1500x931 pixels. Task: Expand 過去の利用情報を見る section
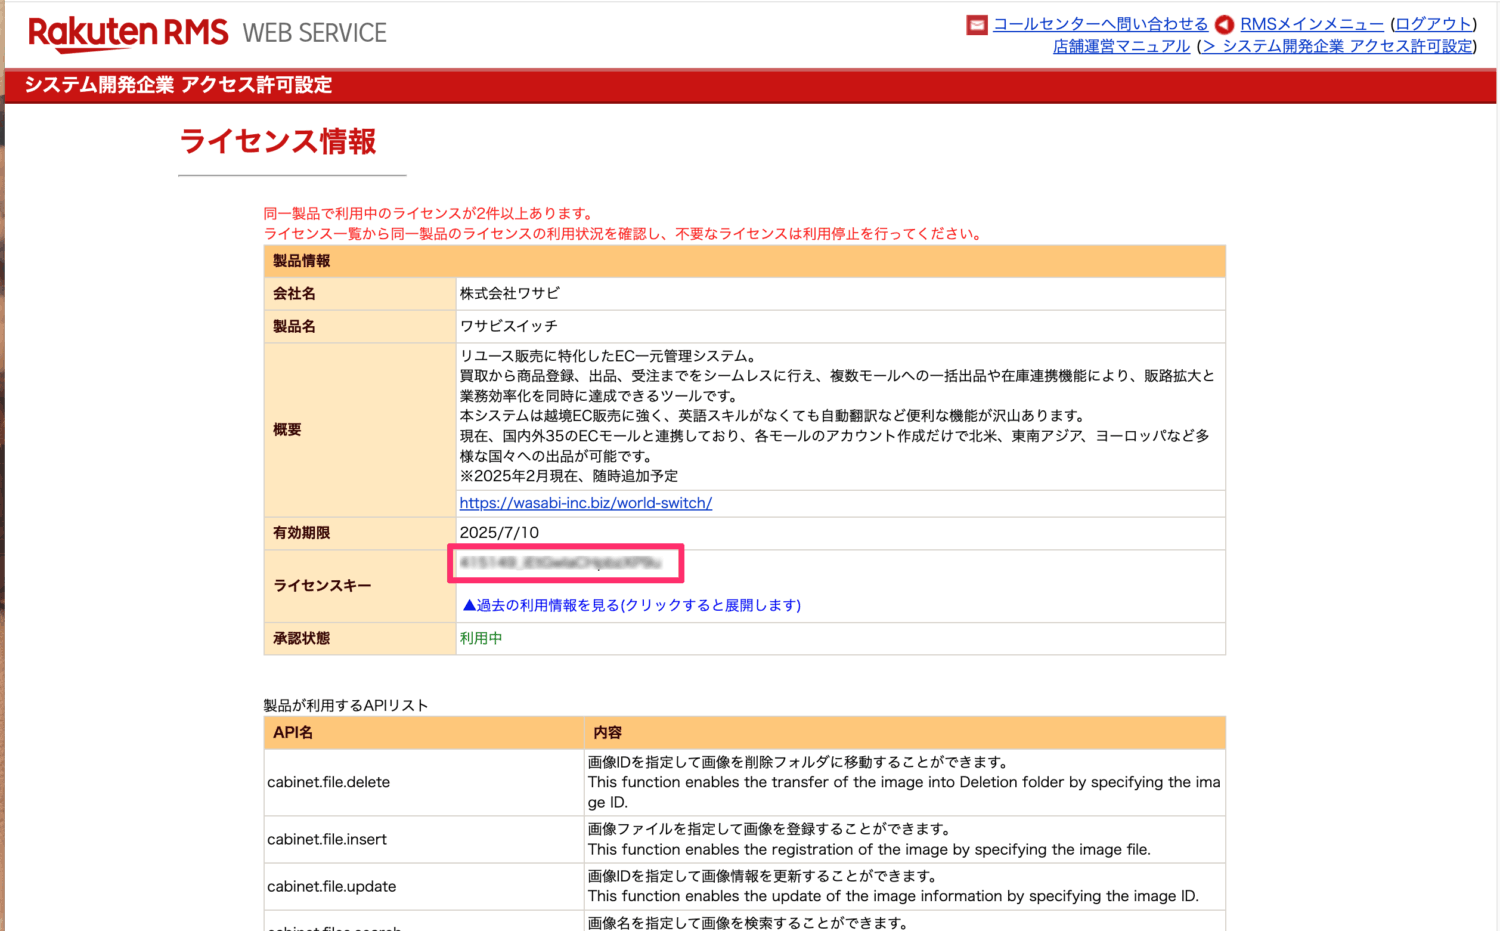(x=631, y=605)
